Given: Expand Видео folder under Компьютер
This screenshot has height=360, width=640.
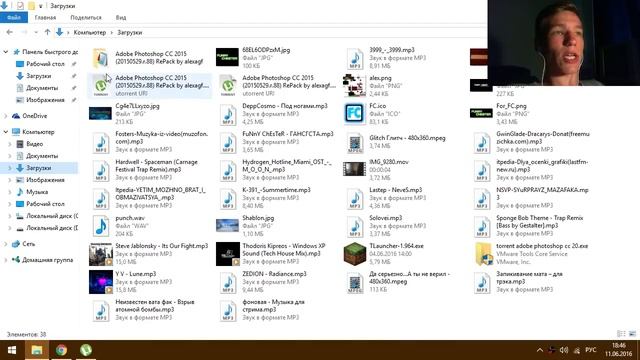Looking at the screenshot, I should [x=10, y=144].
